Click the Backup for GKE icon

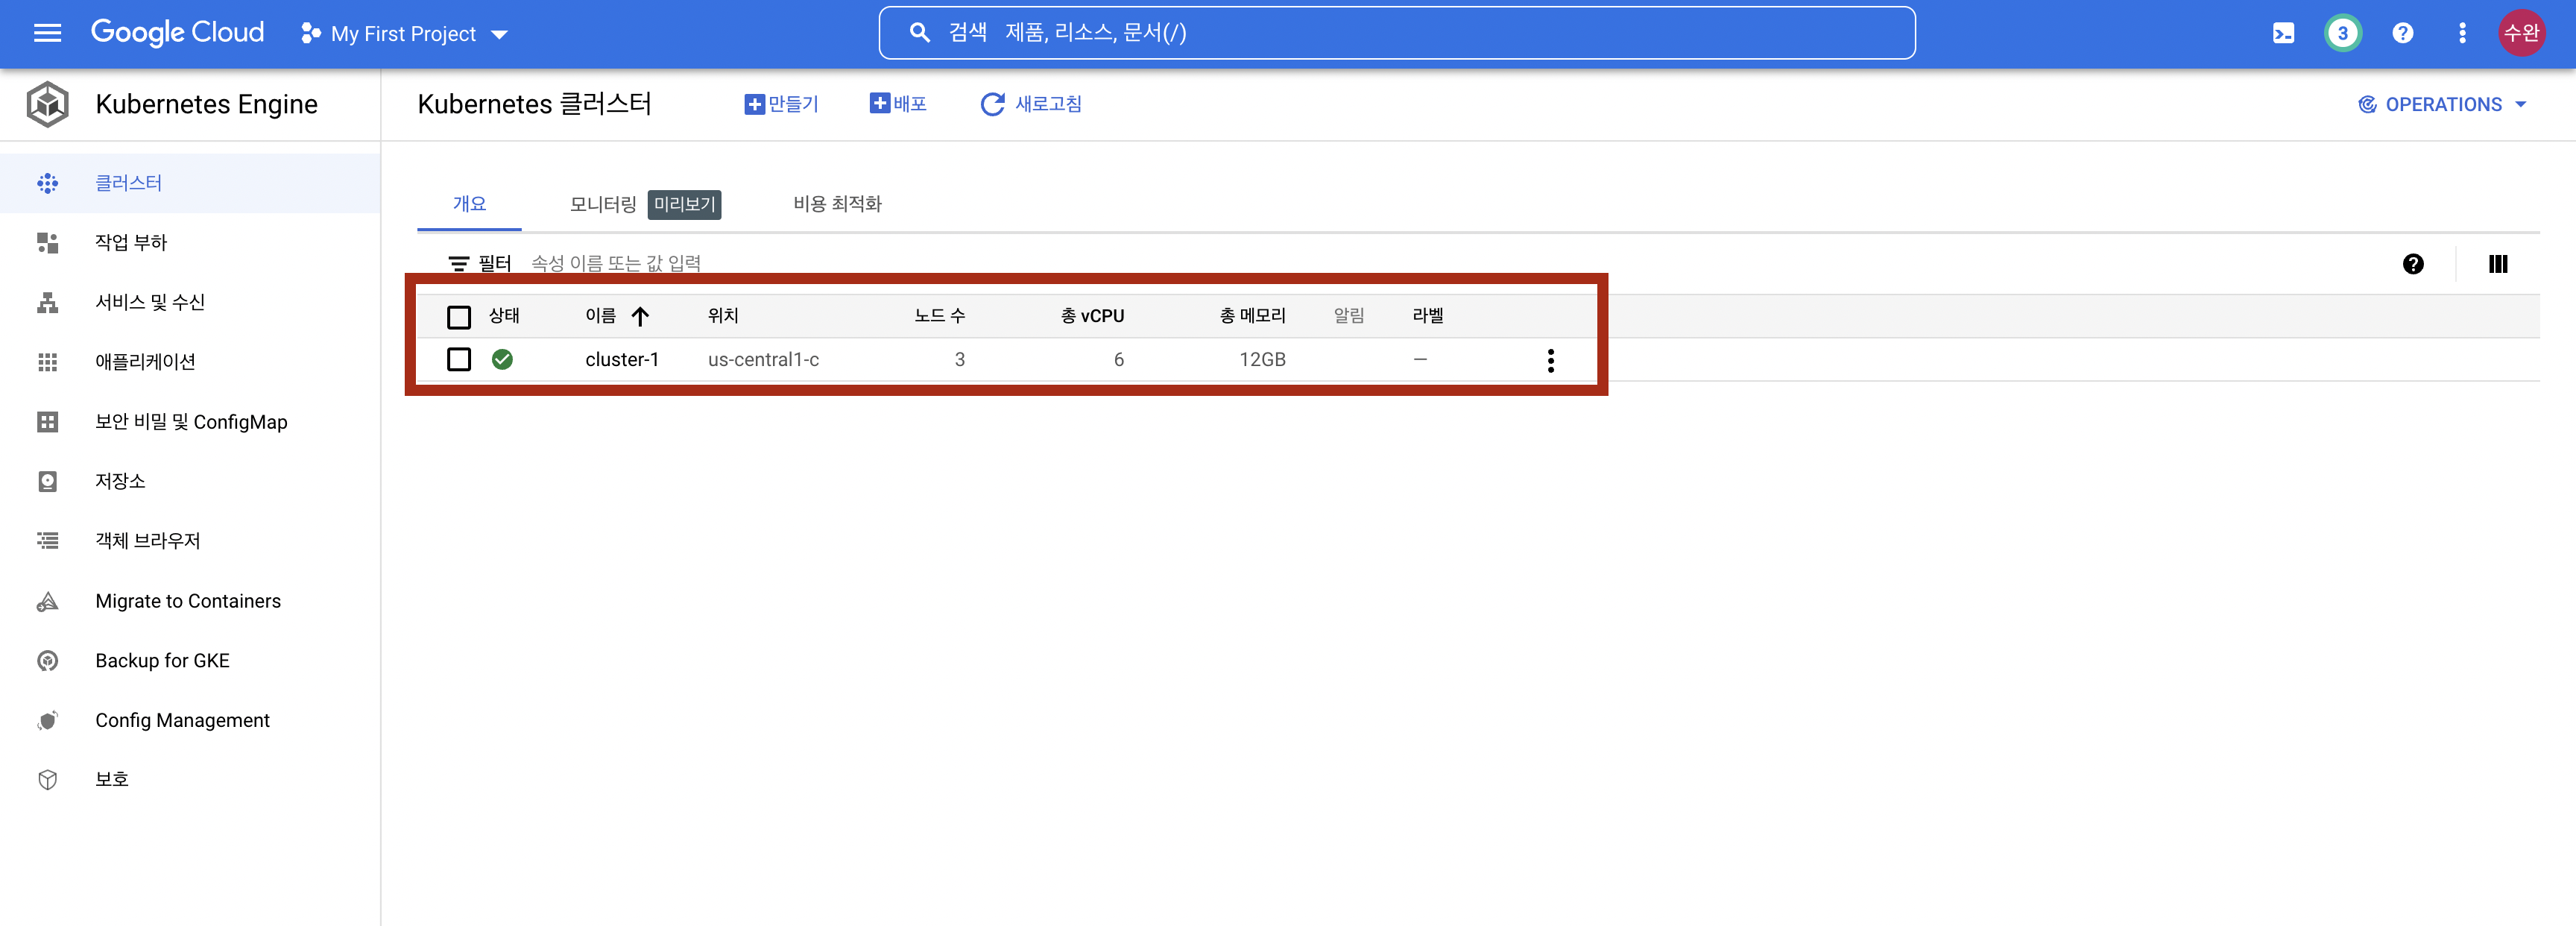click(x=47, y=661)
